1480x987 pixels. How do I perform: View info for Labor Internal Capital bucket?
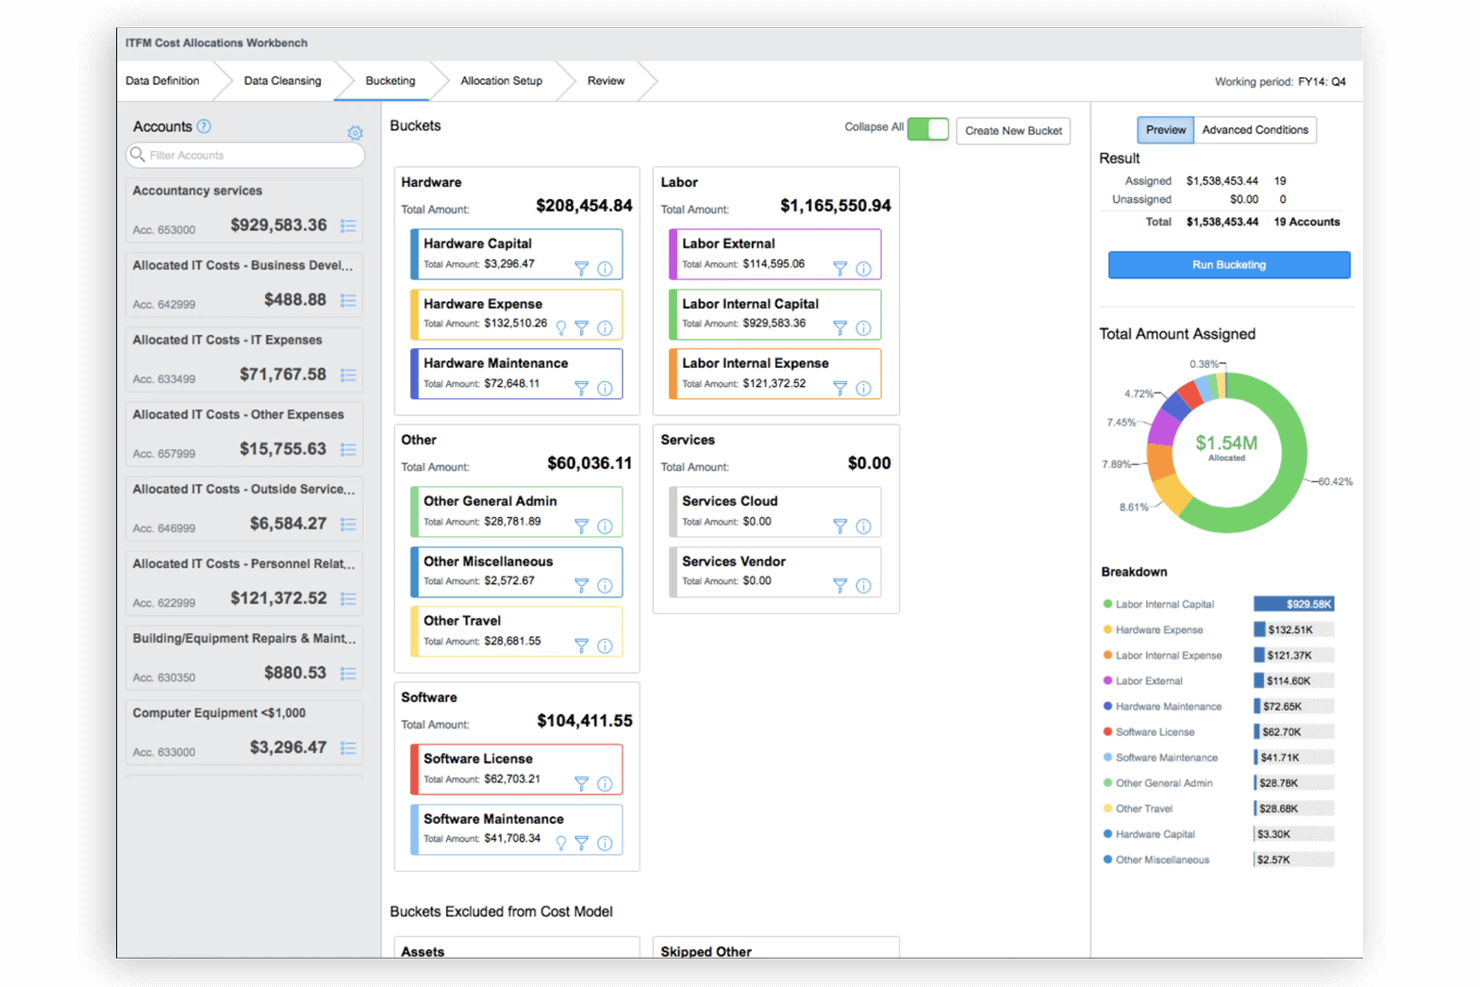(864, 327)
